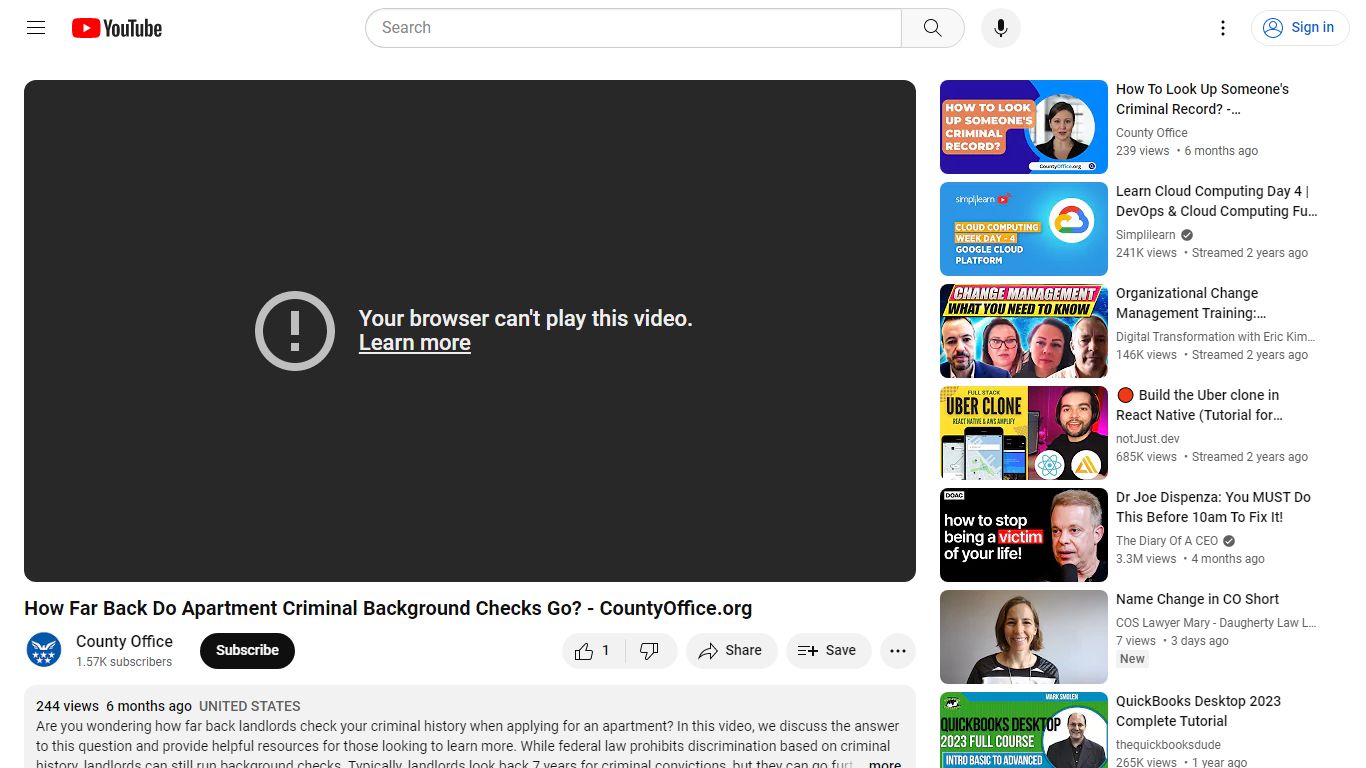The height and width of the screenshot is (768, 1366).
Task: Open Learn Cloud Computing Day 4 thumbnail
Action: tap(1024, 229)
